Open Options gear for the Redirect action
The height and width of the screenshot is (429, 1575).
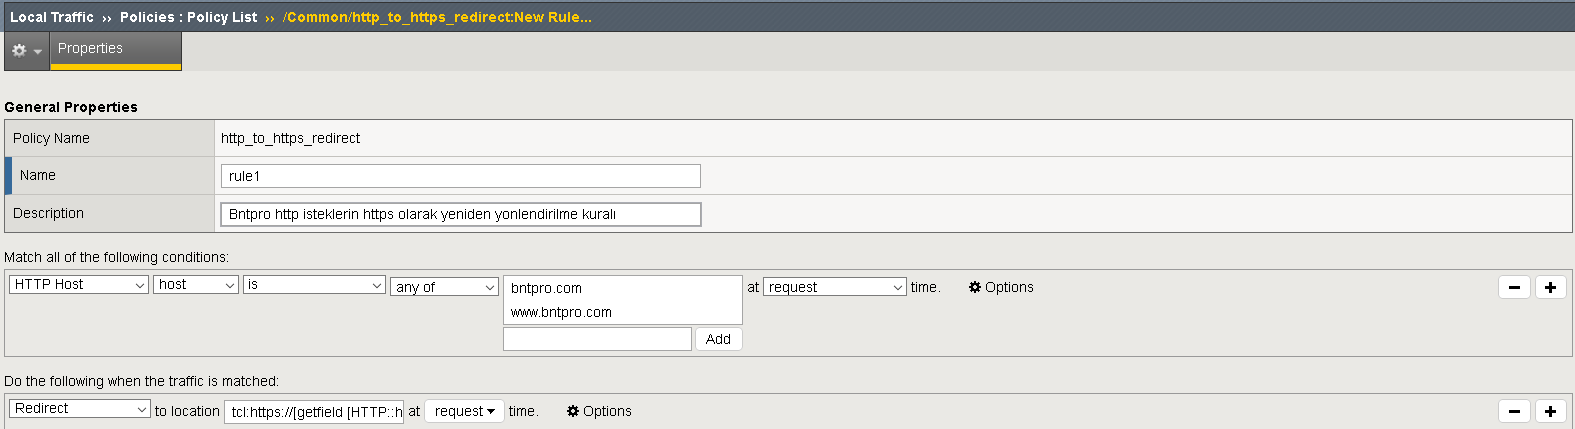[x=599, y=411]
